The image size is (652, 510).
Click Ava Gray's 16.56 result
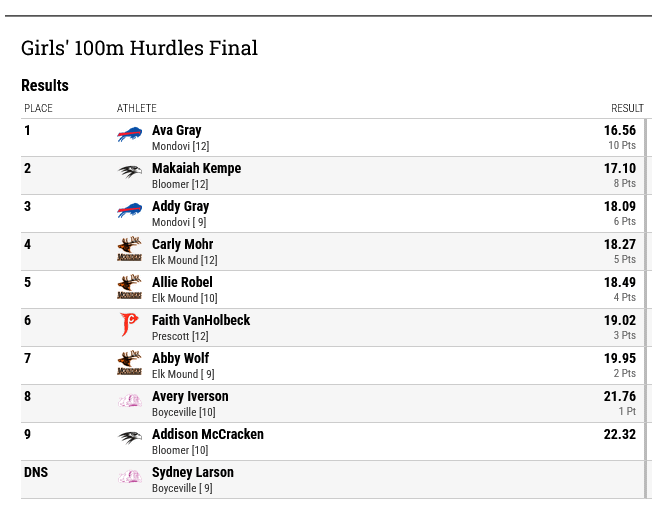(x=620, y=130)
